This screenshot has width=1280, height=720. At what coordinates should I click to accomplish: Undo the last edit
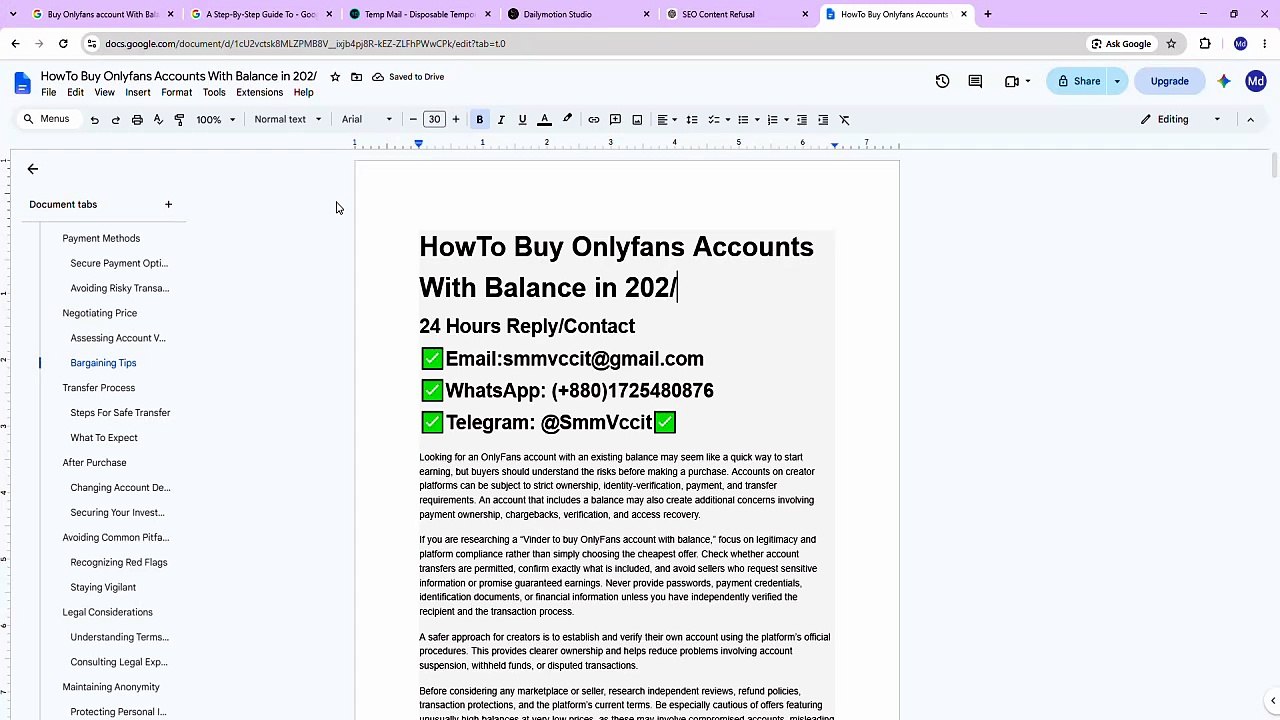(x=94, y=120)
